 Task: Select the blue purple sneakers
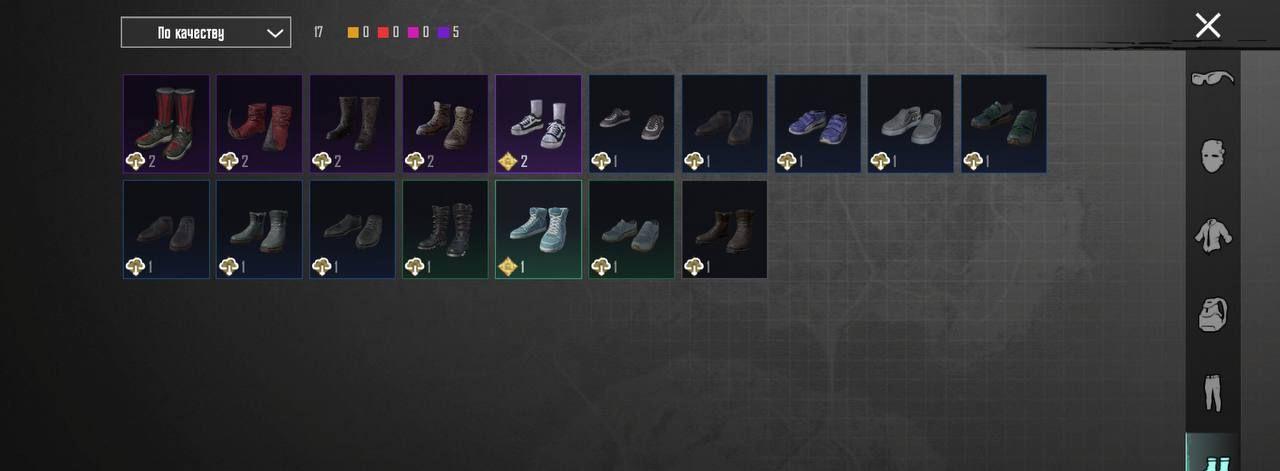(x=817, y=124)
